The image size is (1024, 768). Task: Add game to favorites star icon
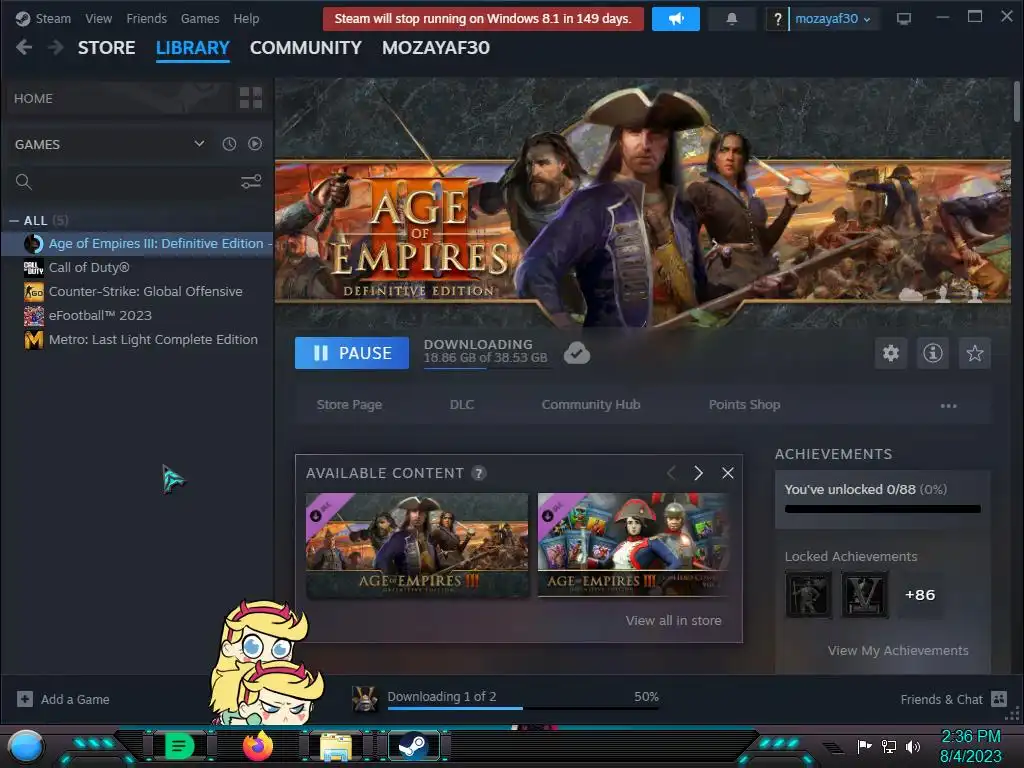coord(974,353)
